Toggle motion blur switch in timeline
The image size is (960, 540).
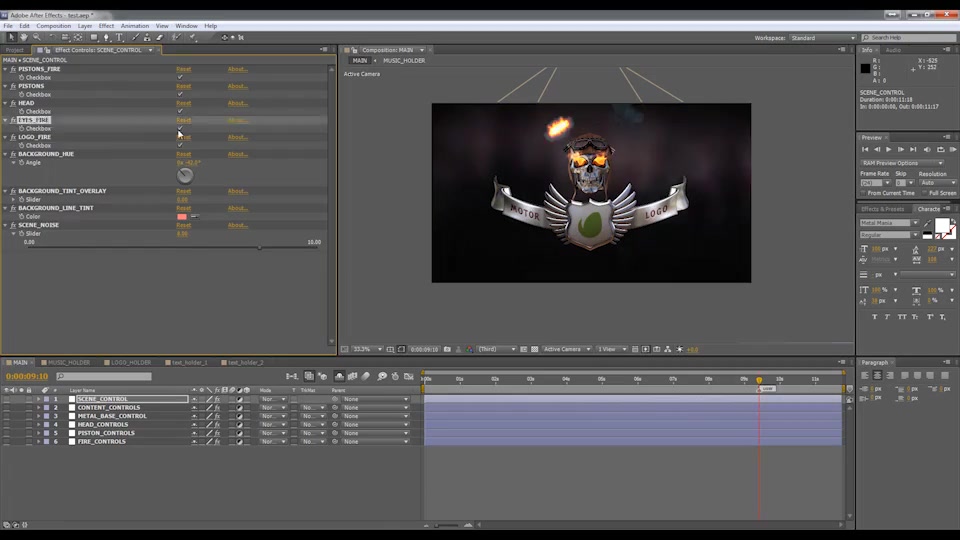tap(366, 377)
